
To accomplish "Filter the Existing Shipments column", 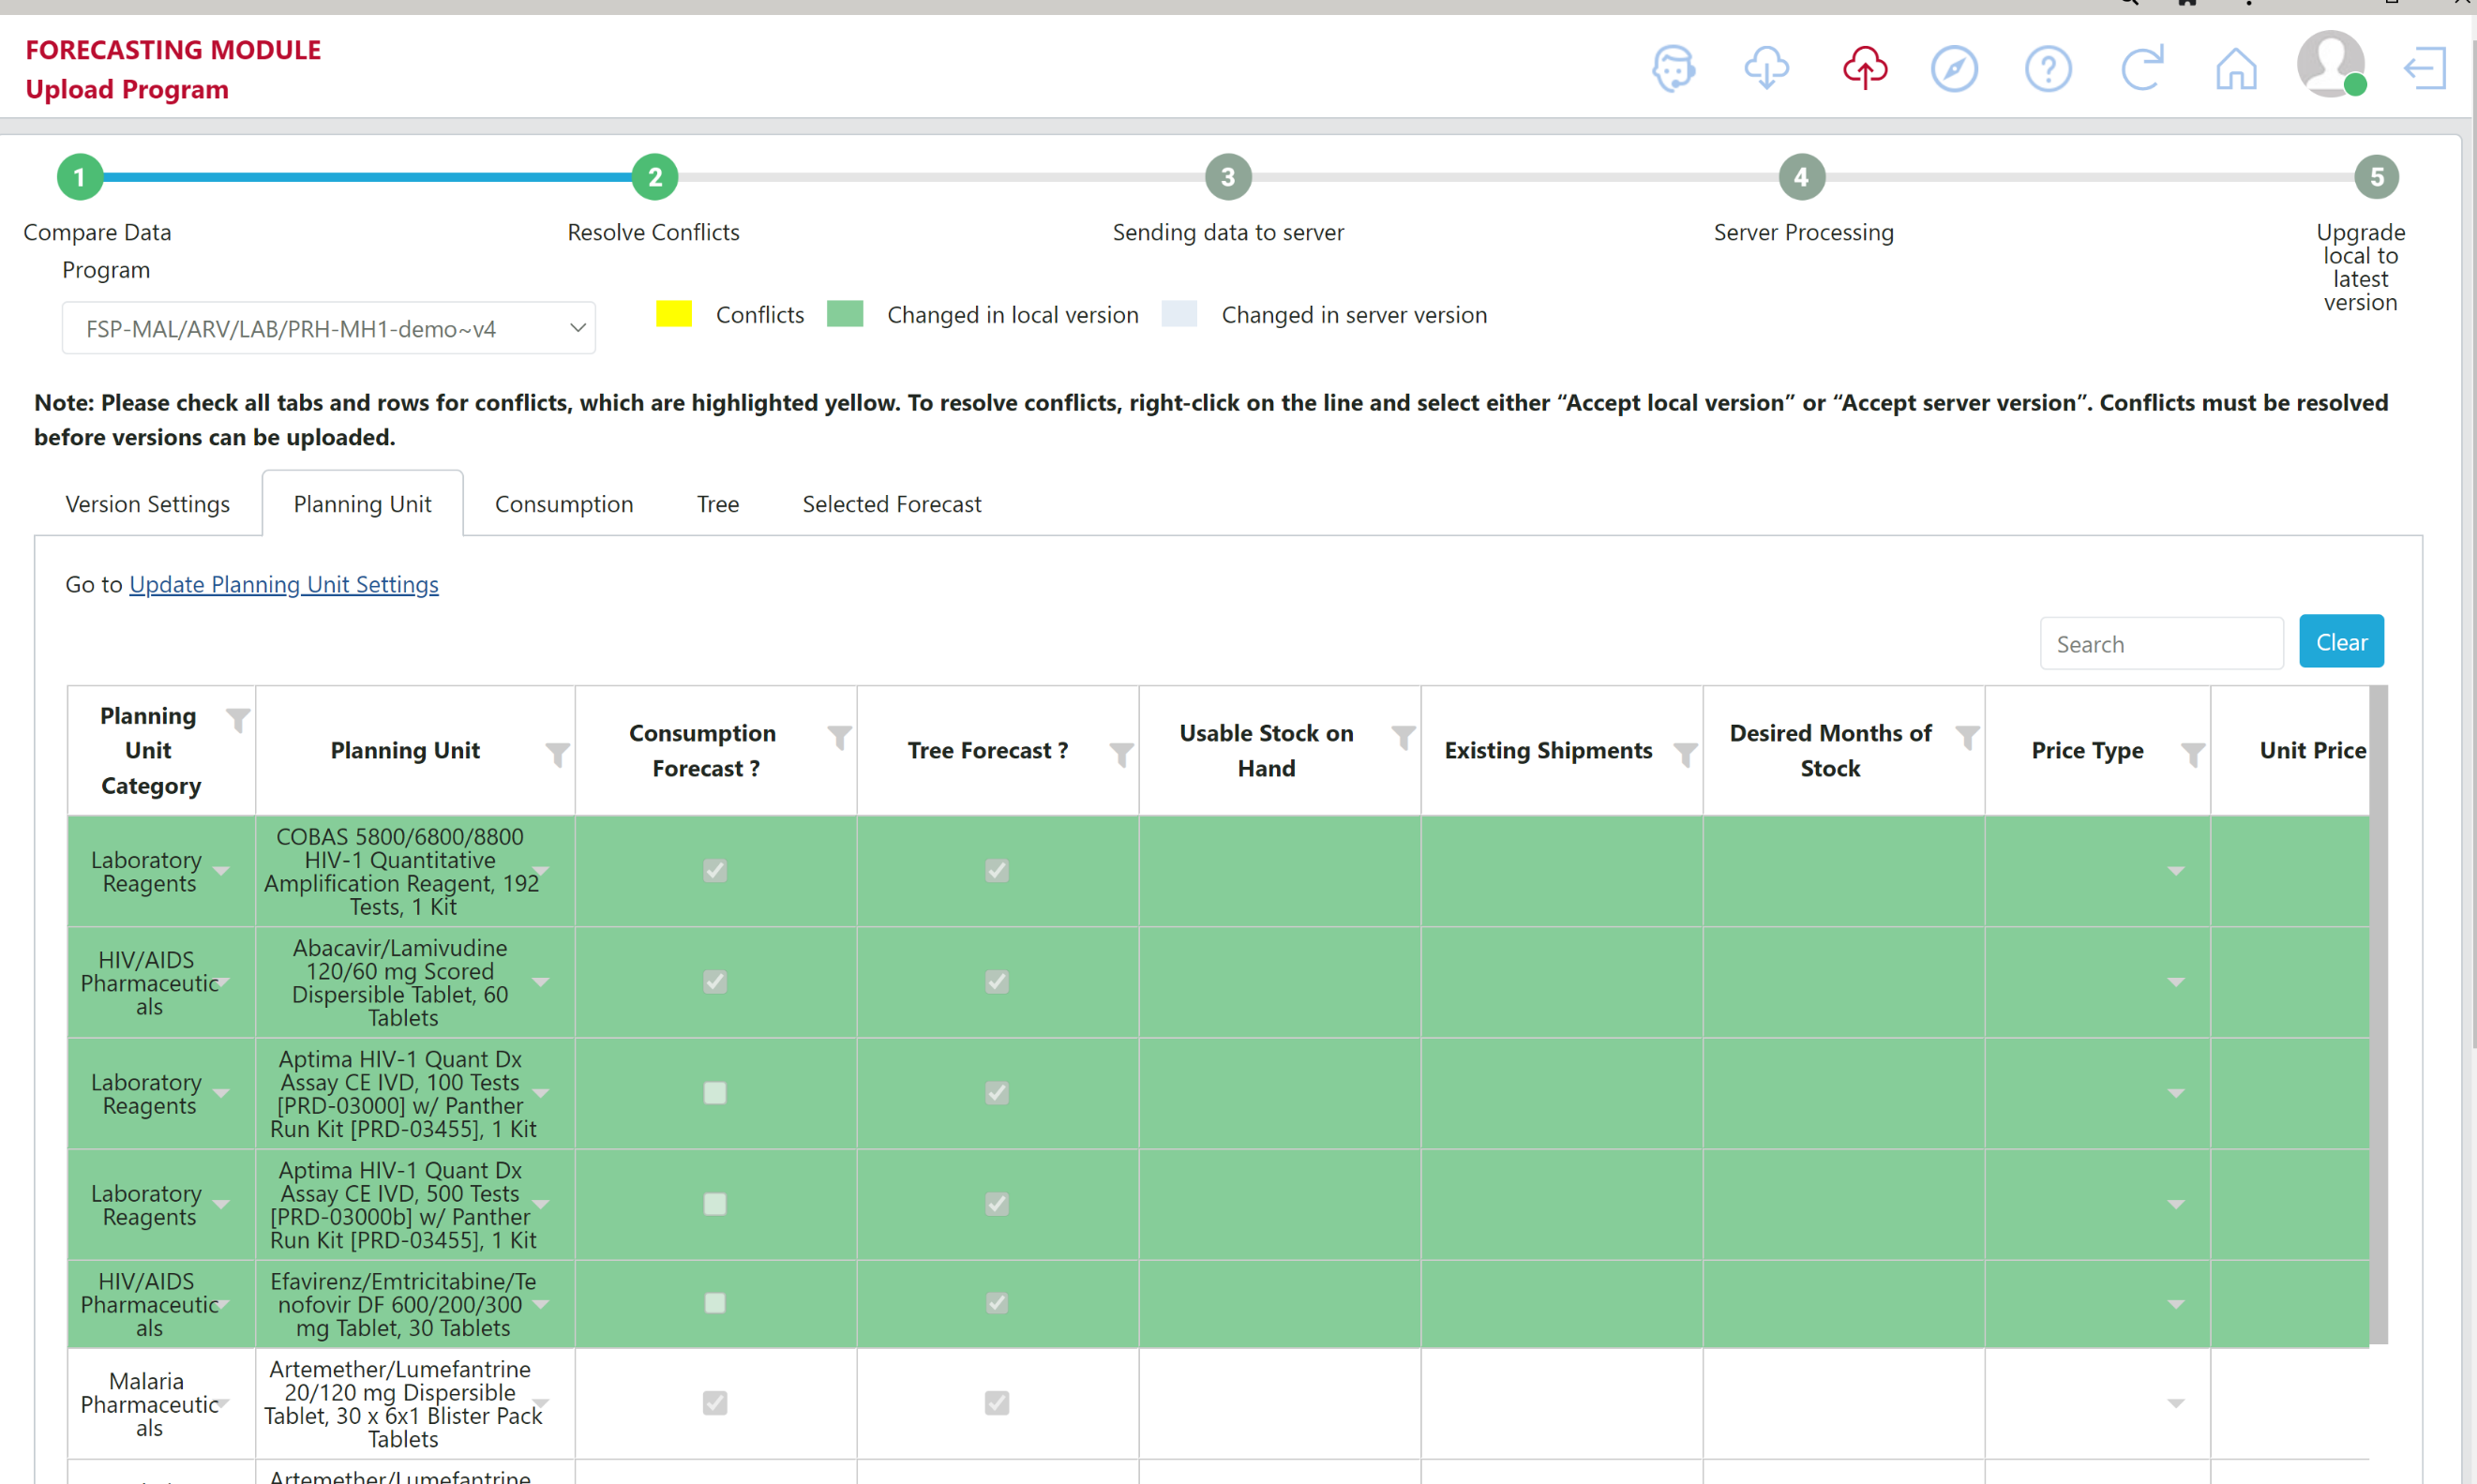I will coord(1686,755).
